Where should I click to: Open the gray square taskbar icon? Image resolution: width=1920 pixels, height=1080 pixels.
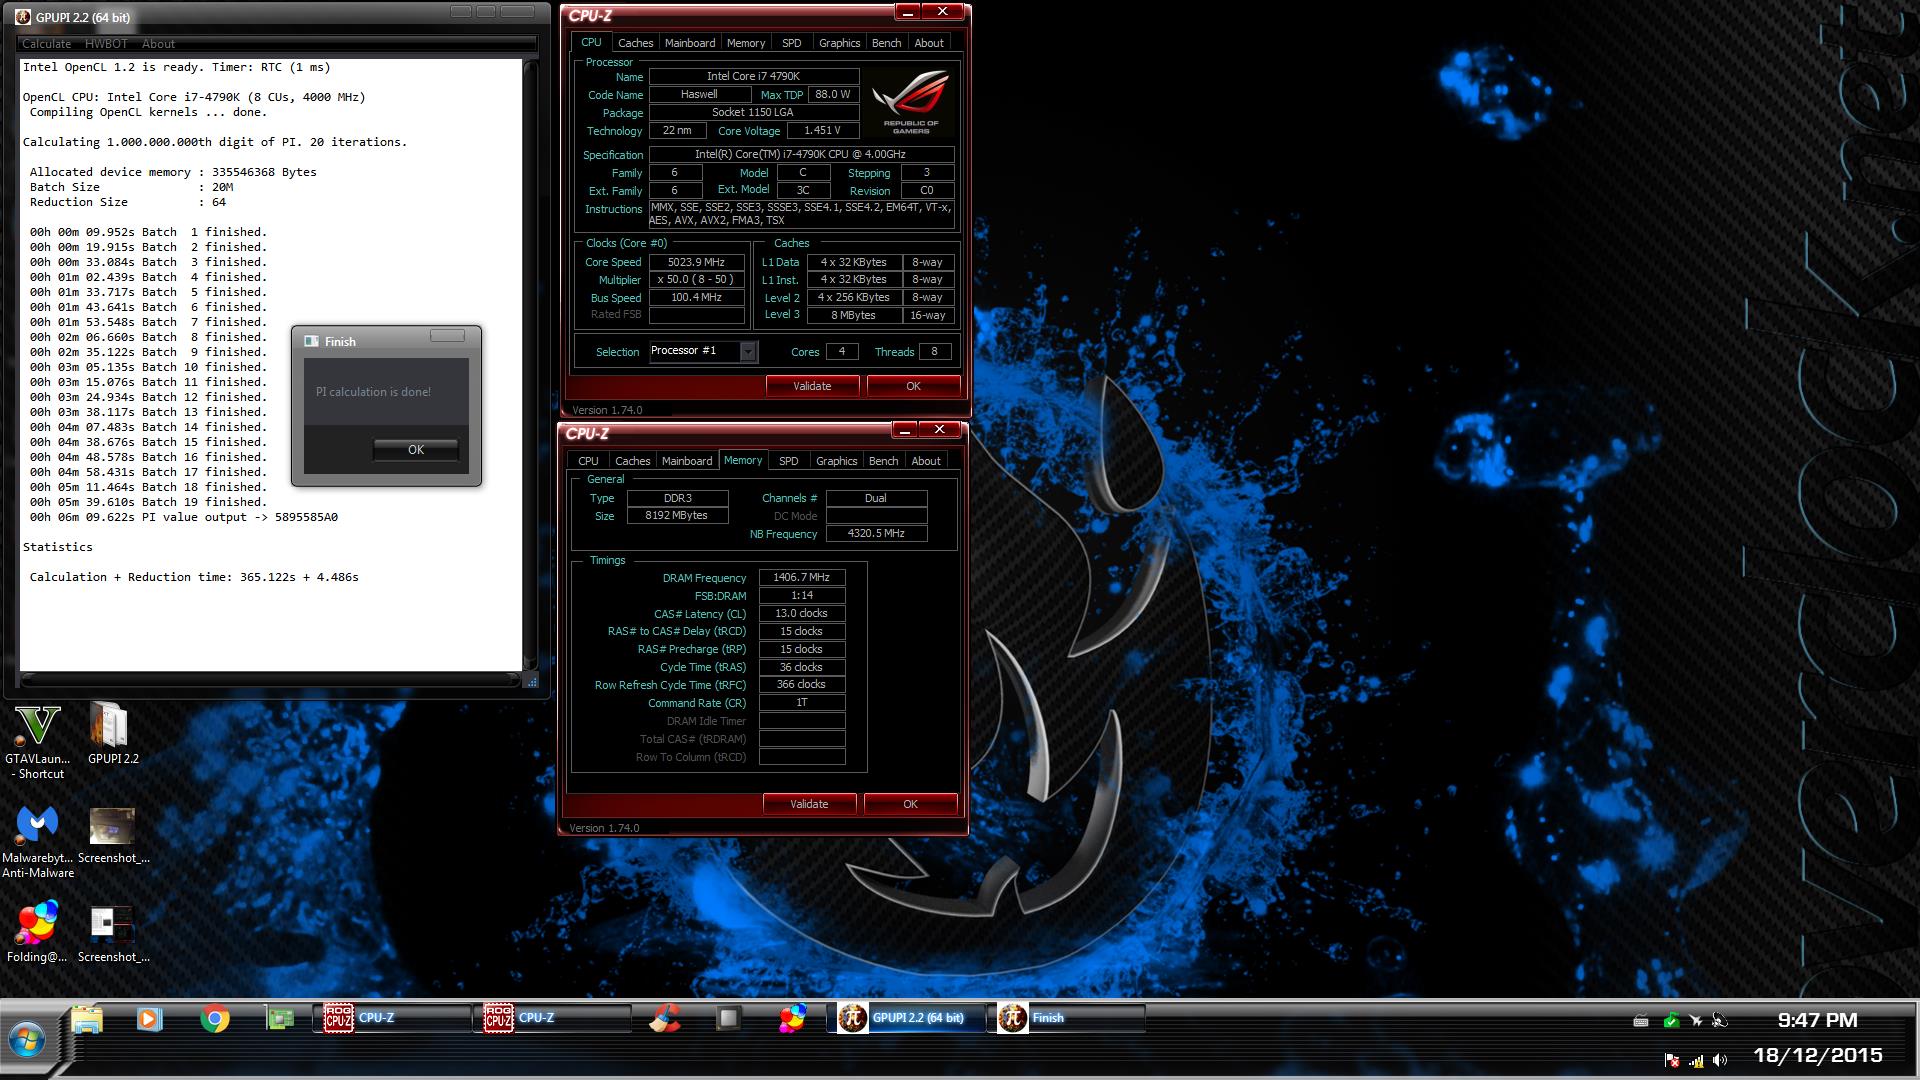tap(728, 1018)
